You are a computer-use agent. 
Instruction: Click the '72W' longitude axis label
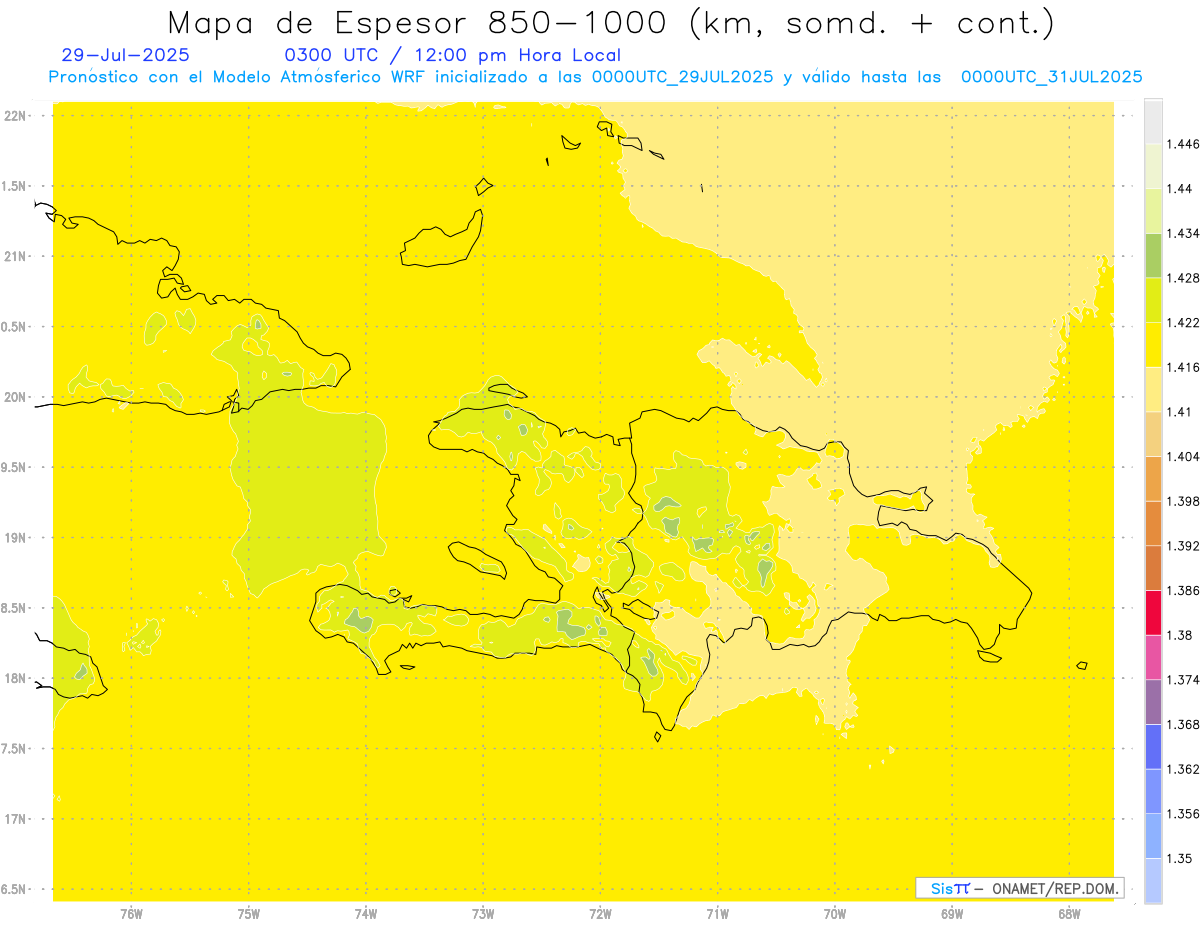coord(601,913)
